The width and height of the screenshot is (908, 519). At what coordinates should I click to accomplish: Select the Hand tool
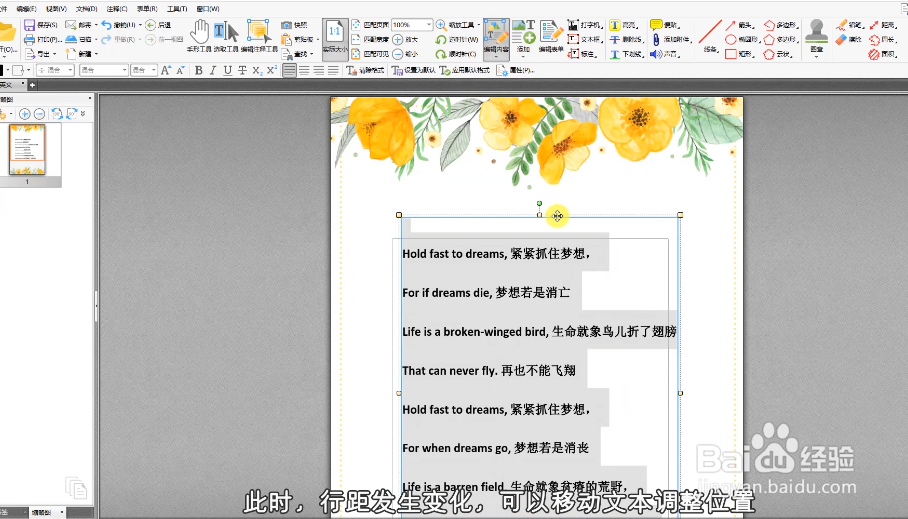[200, 36]
